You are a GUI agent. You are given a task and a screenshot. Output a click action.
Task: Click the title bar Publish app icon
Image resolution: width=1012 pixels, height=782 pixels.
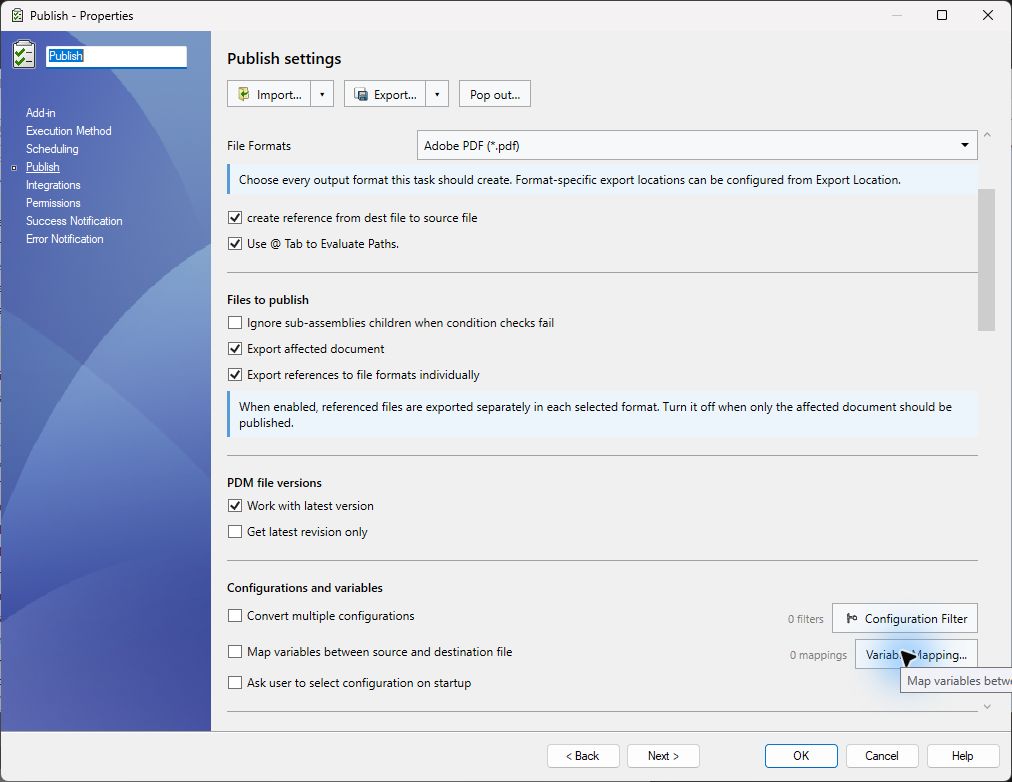click(x=17, y=15)
